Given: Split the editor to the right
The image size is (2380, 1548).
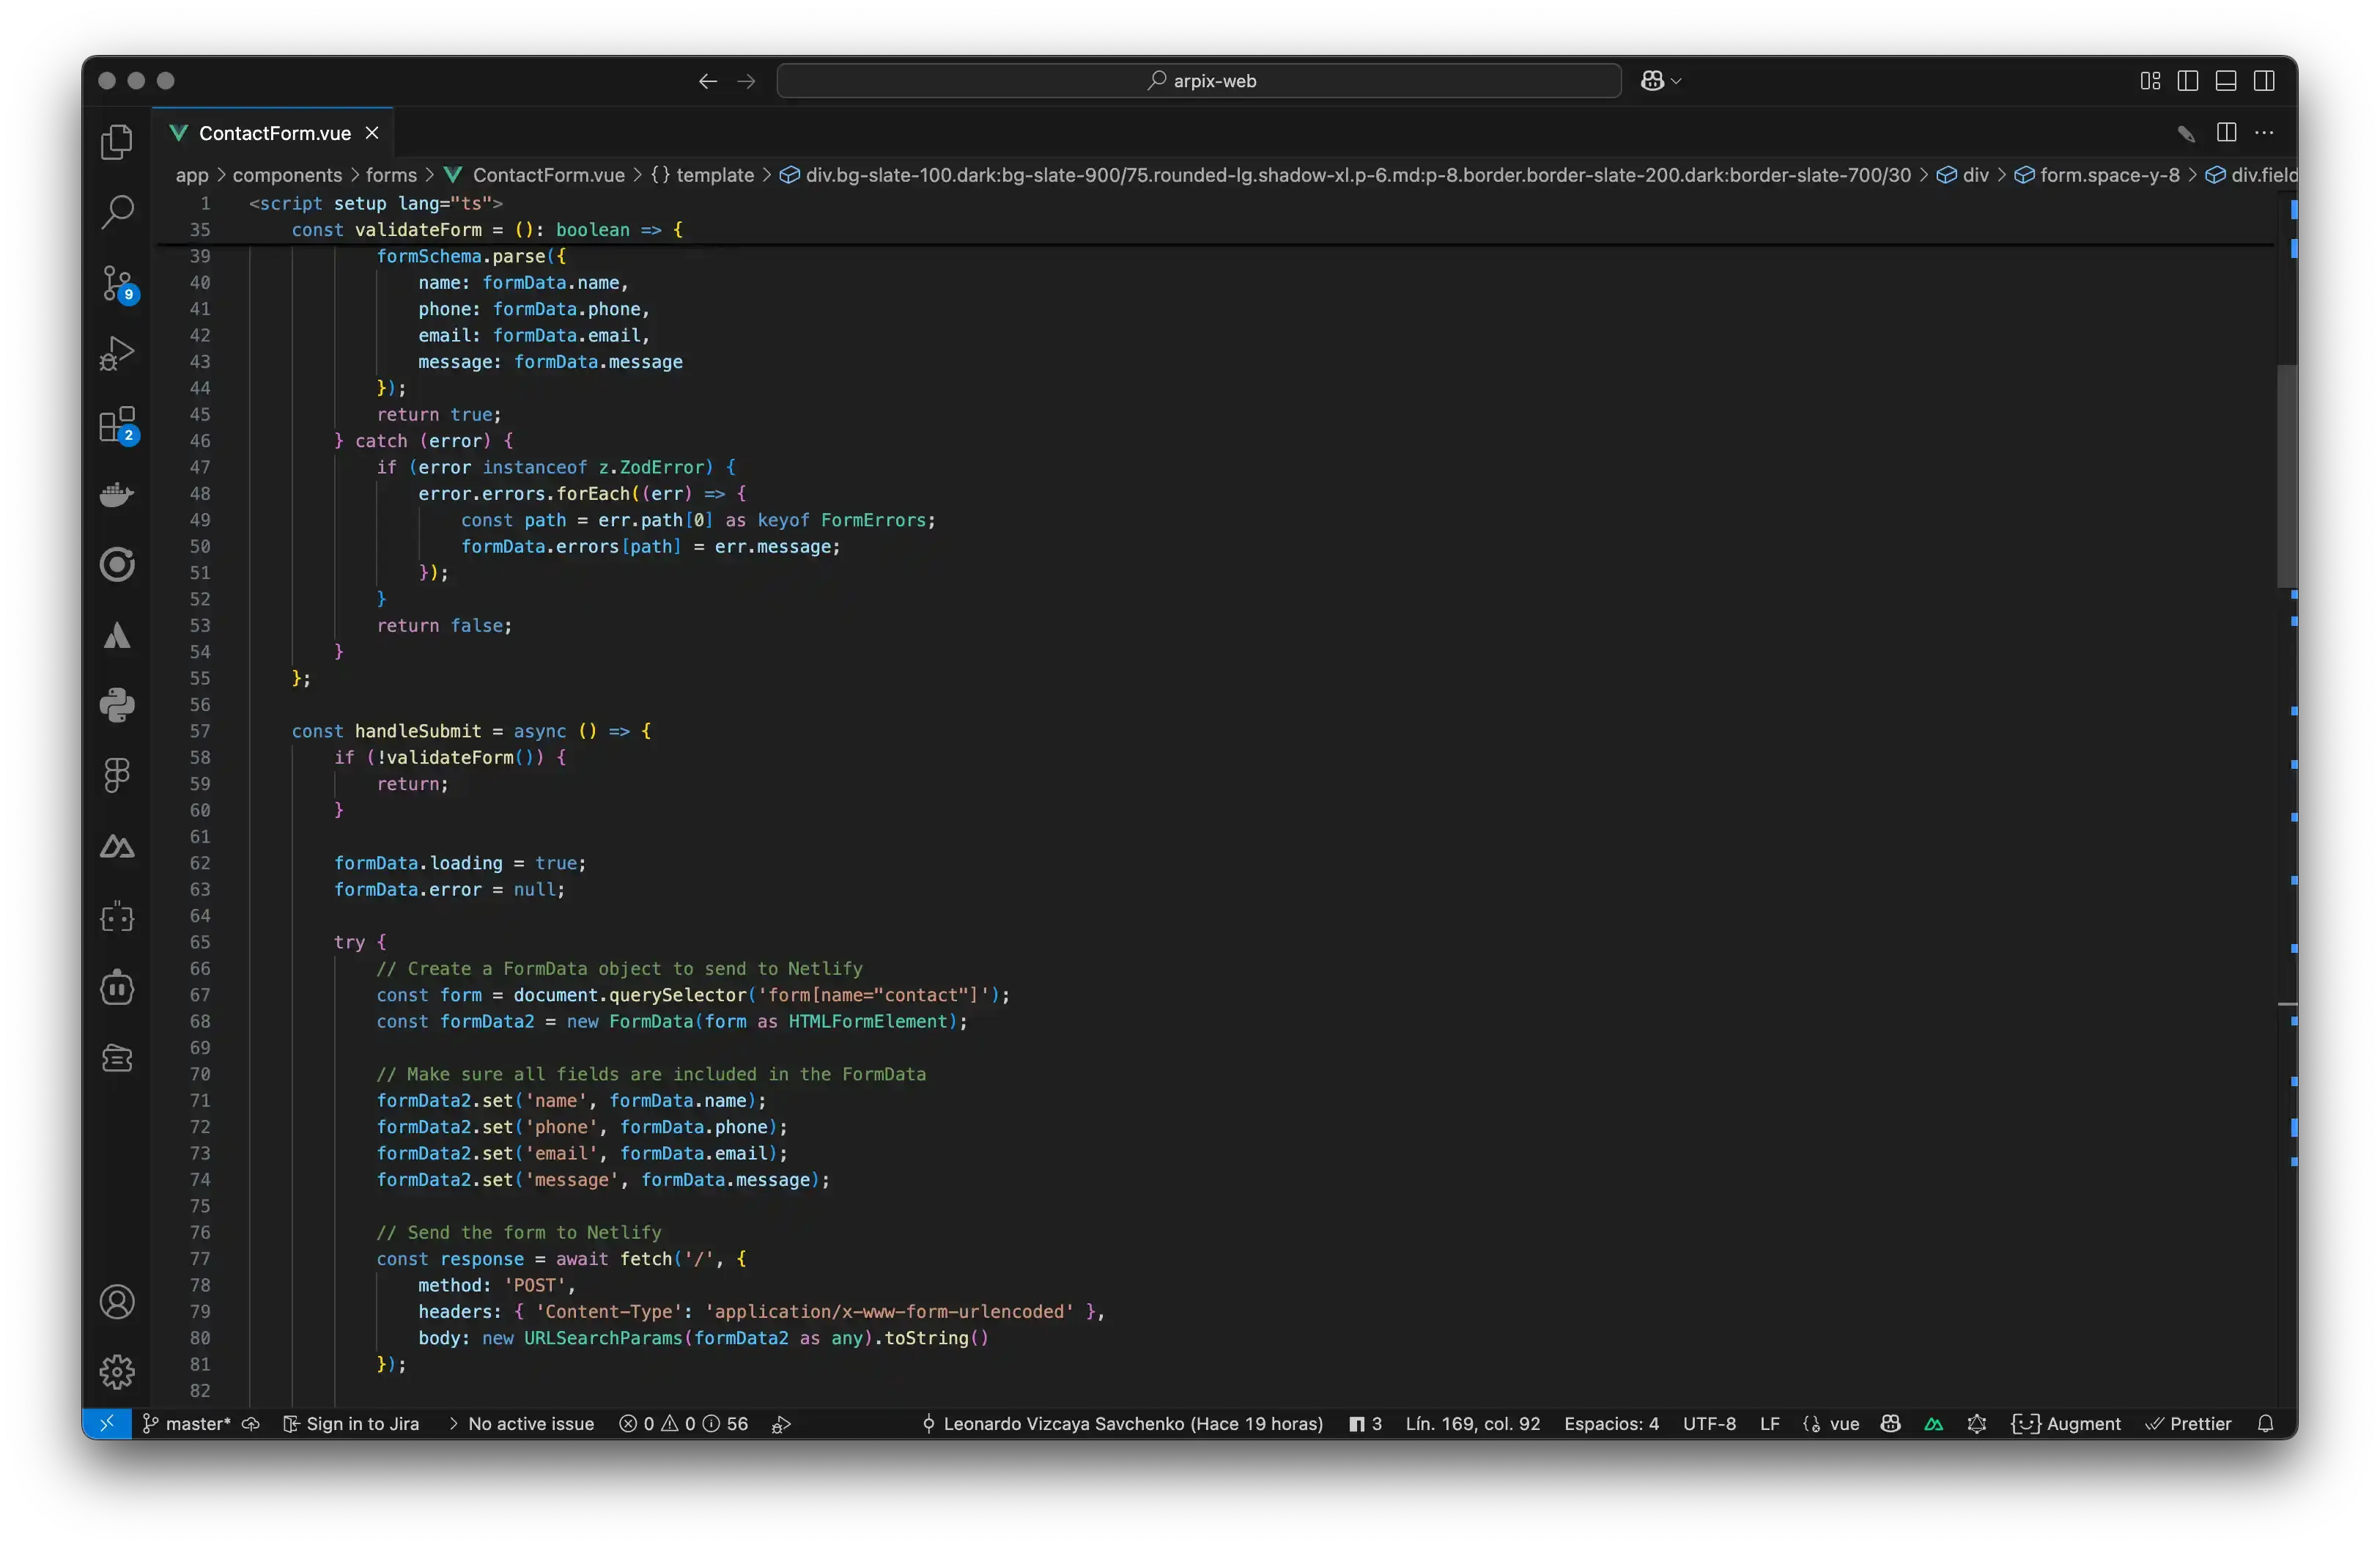Looking at the screenshot, I should pos(2227,133).
